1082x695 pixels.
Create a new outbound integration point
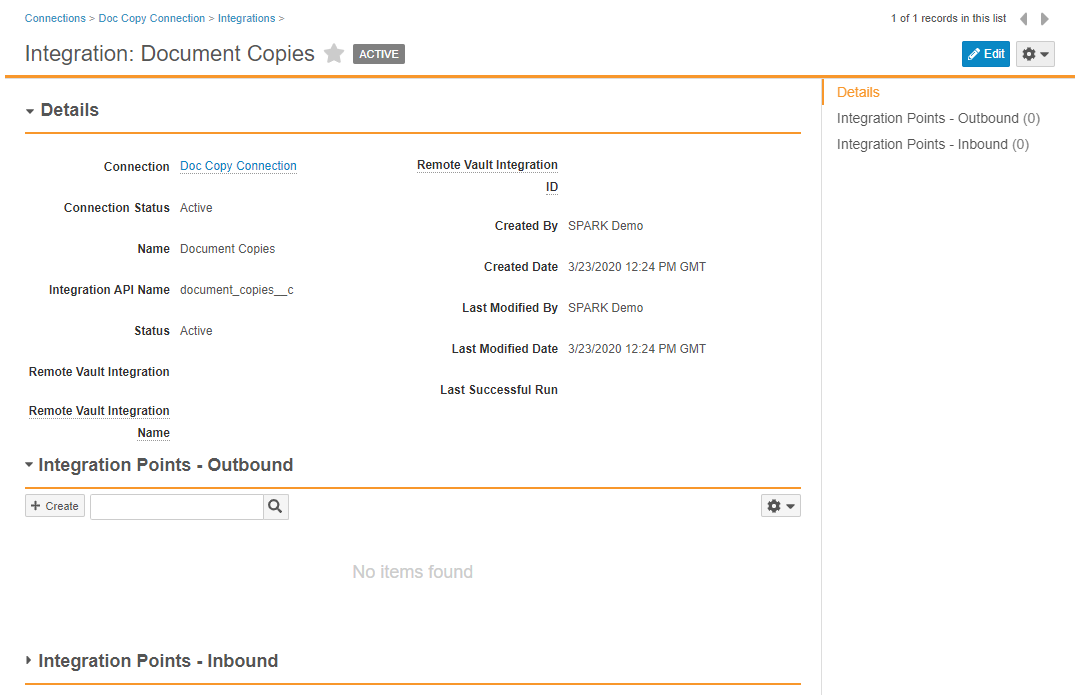tap(55, 506)
